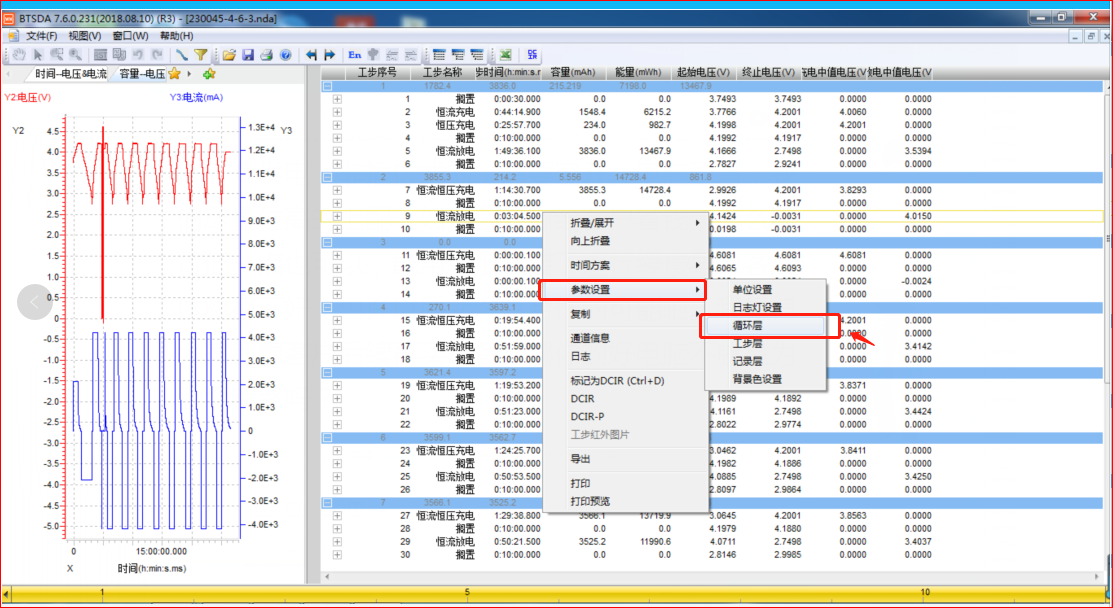Click the printer icon
Screen dimensions: 1113x608
click(266, 55)
